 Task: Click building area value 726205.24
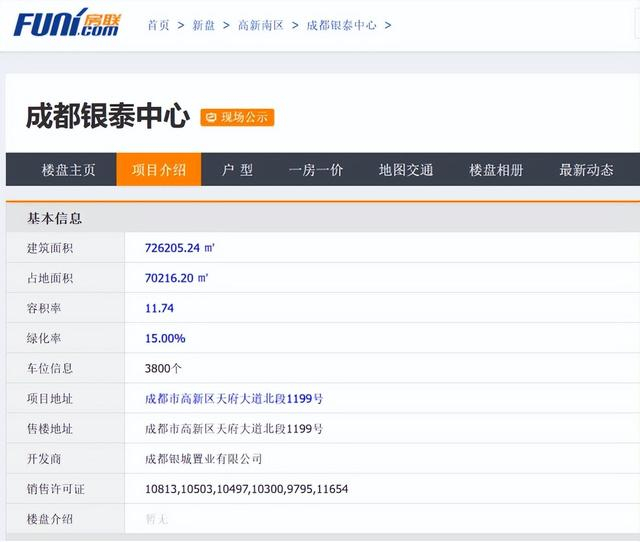coord(180,248)
